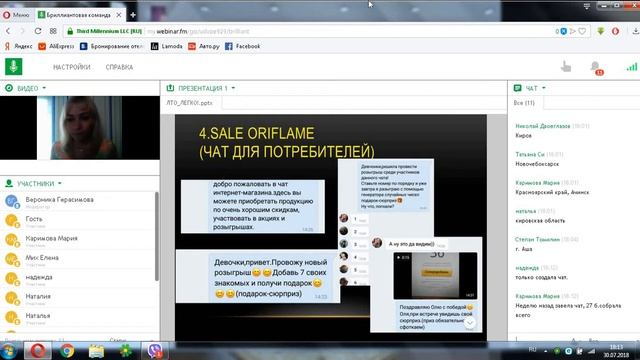
Task: Select the ЛТО_ЛЕГКО!.pptx presentation tab
Action: coord(190,103)
